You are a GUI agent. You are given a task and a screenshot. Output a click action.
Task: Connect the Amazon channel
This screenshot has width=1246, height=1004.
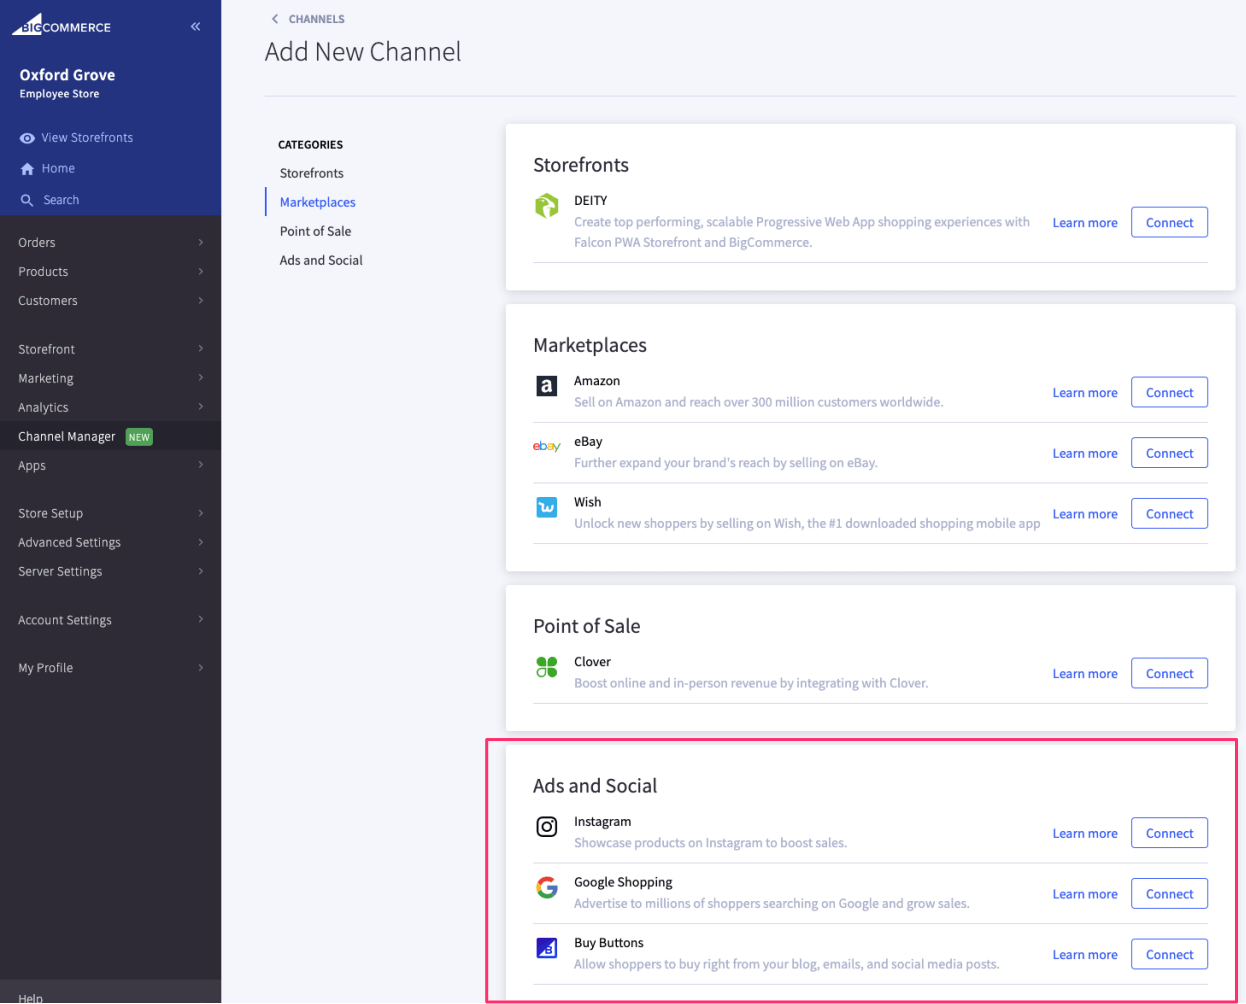click(1169, 393)
